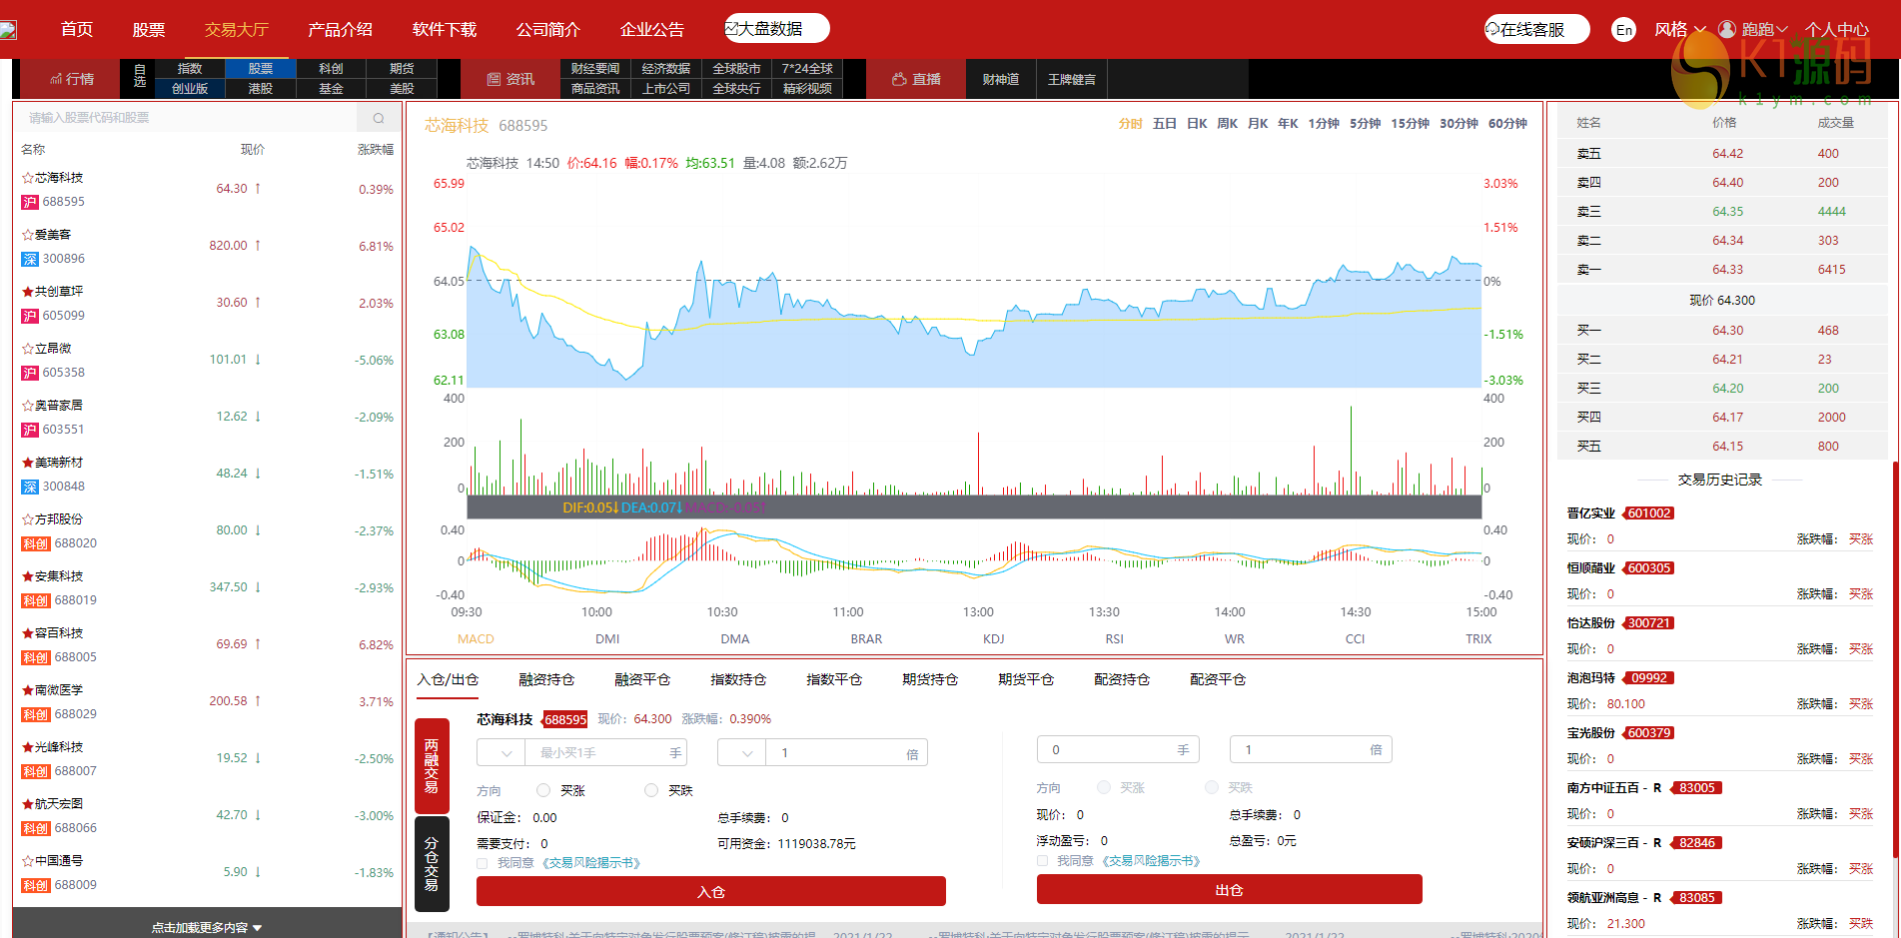Click the stock search magnifier icon

(378, 118)
